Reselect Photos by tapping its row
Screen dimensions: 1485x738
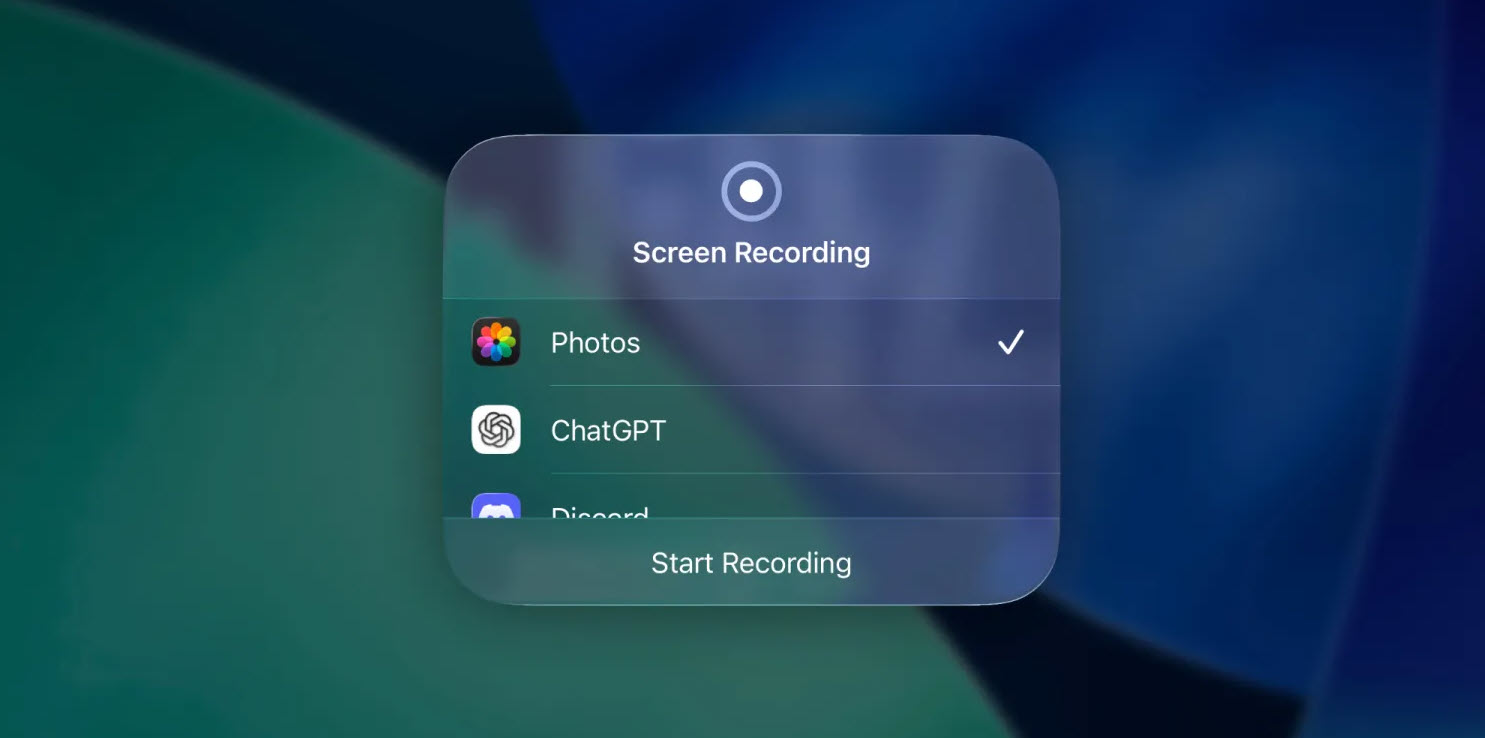751,342
